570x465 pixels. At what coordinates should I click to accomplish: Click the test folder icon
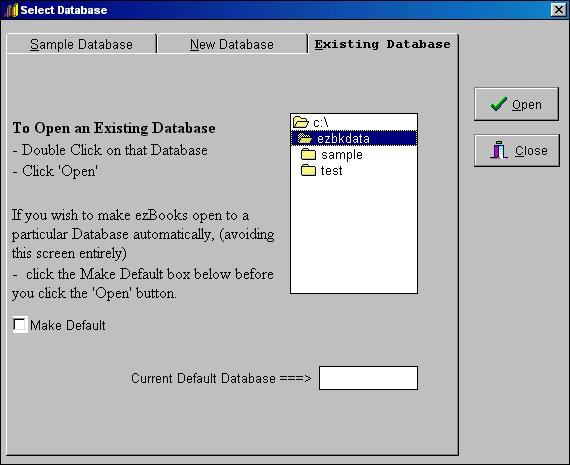coord(308,170)
